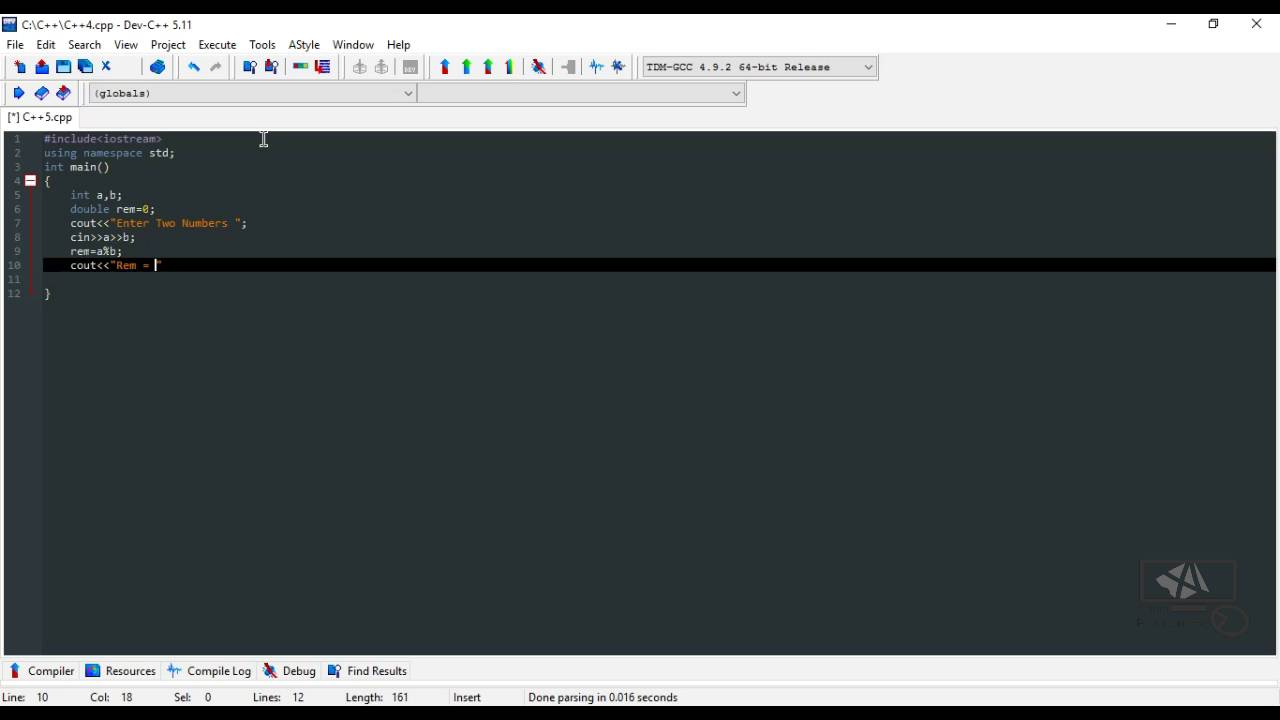Switch to the Compiler bottom tab
Screen dimensions: 1280x720
point(41,671)
